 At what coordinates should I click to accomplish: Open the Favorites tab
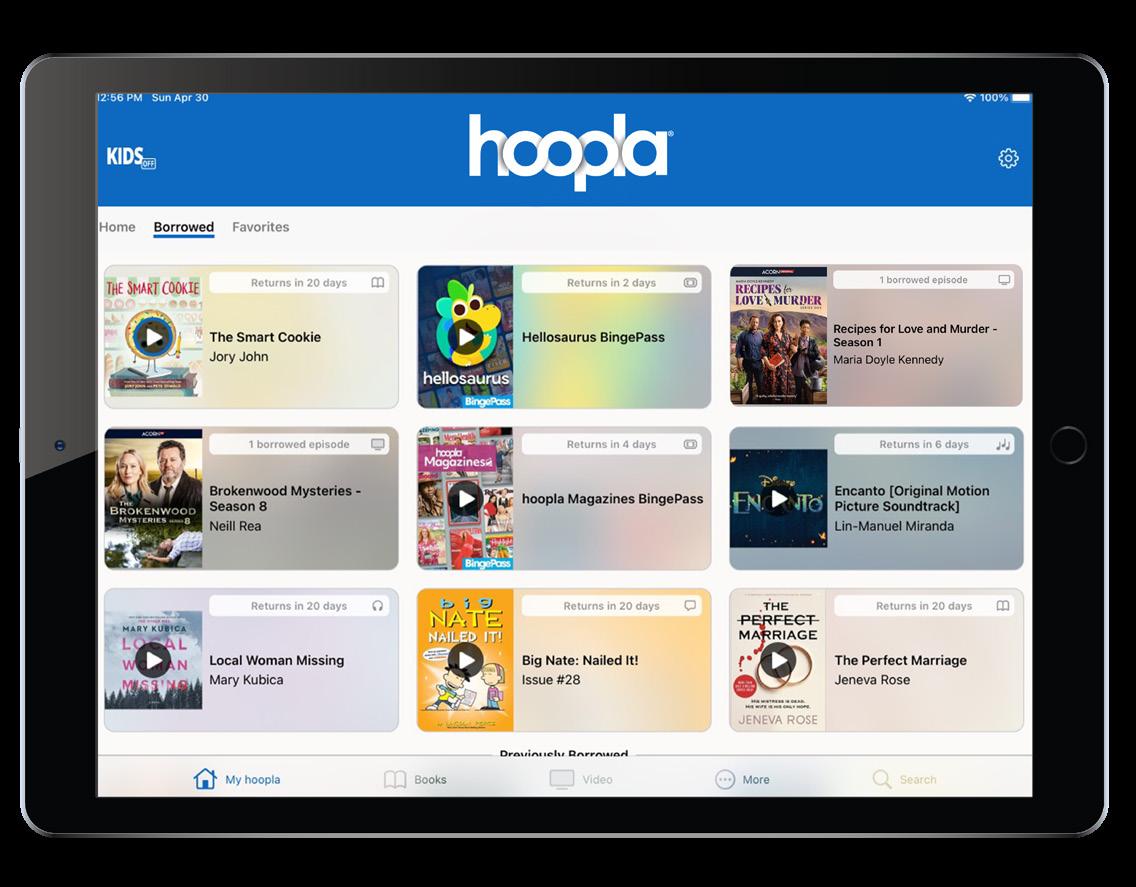260,227
